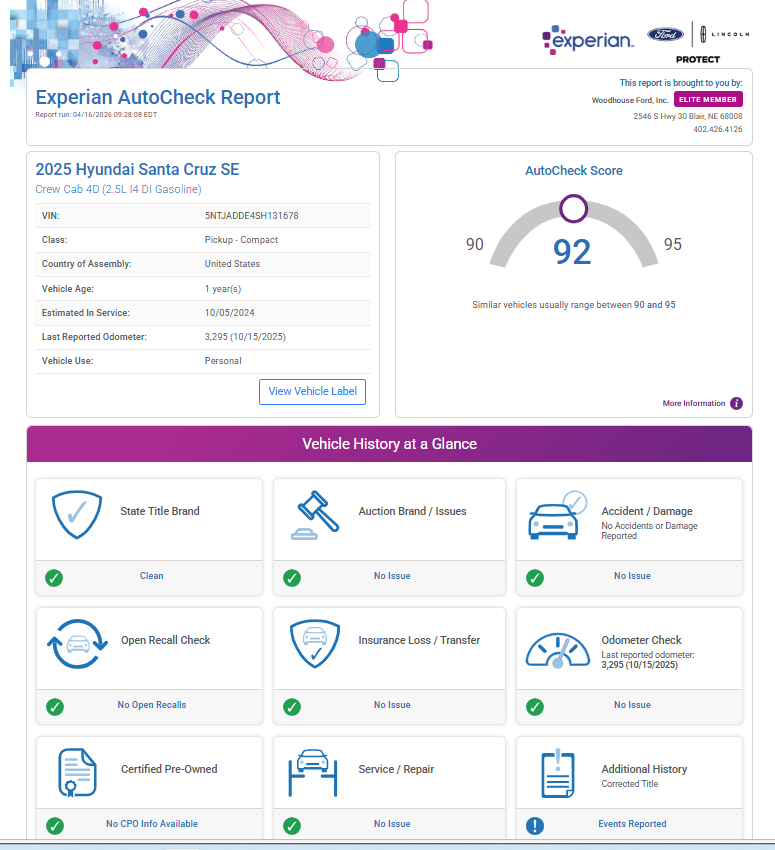
Task: Open the View Vehicle Label button
Action: click(313, 391)
